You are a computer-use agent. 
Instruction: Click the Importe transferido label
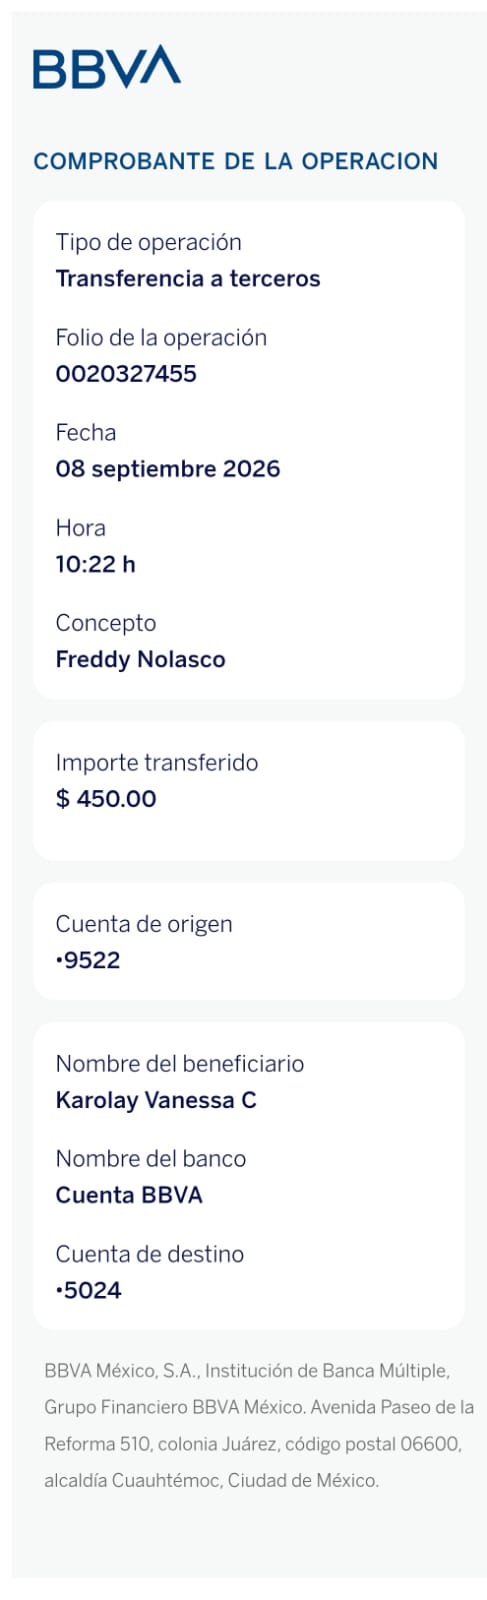pyautogui.click(x=157, y=763)
